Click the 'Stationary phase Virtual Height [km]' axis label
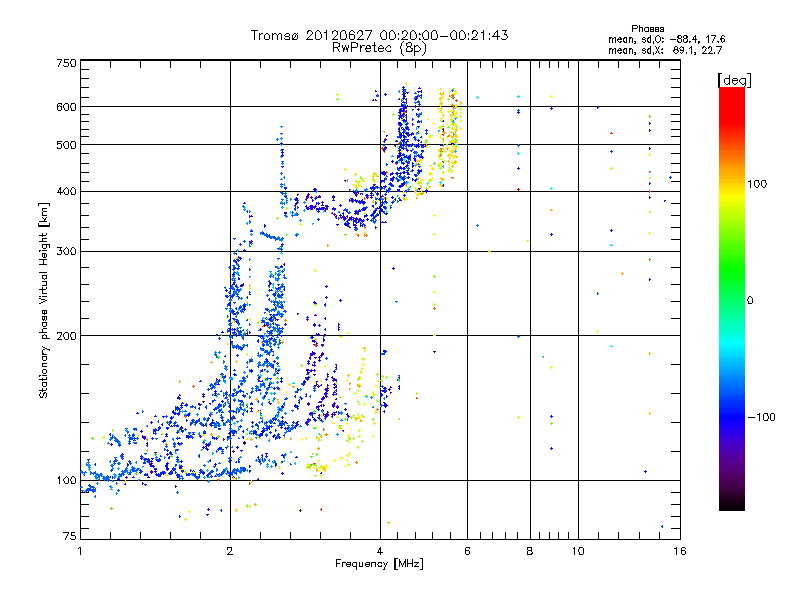800x600 pixels. click(x=43, y=300)
